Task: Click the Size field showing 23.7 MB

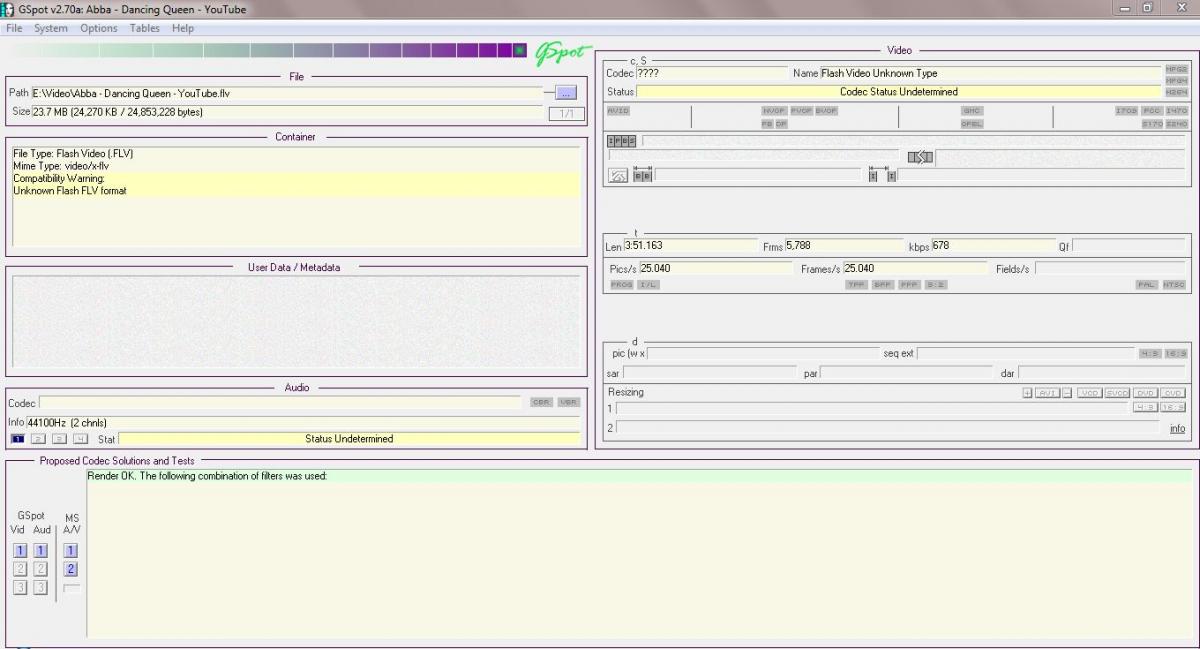Action: 288,112
